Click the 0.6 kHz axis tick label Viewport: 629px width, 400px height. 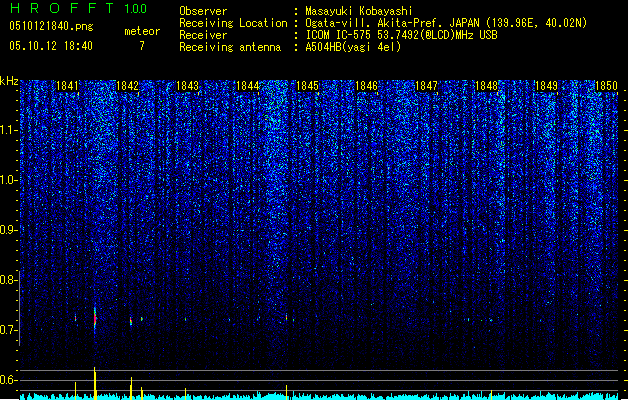[7, 380]
